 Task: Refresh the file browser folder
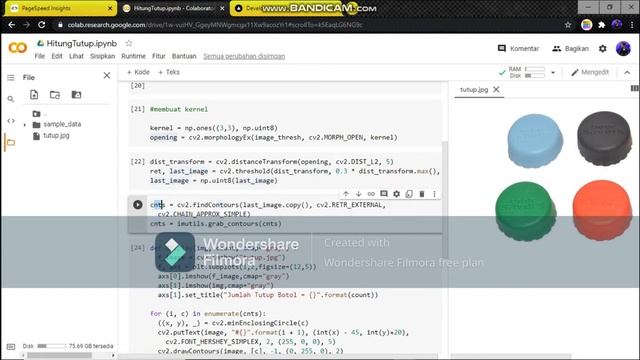point(55,95)
